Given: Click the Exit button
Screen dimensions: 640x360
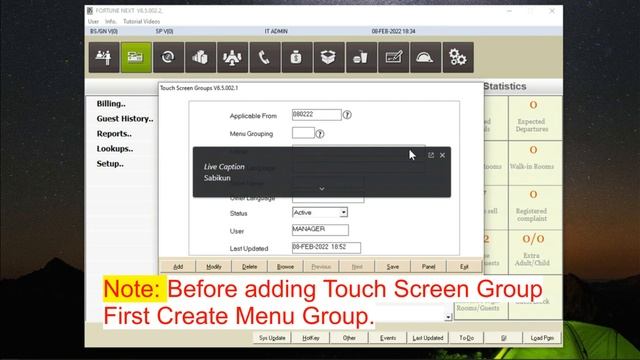Looking at the screenshot, I should tap(464, 267).
